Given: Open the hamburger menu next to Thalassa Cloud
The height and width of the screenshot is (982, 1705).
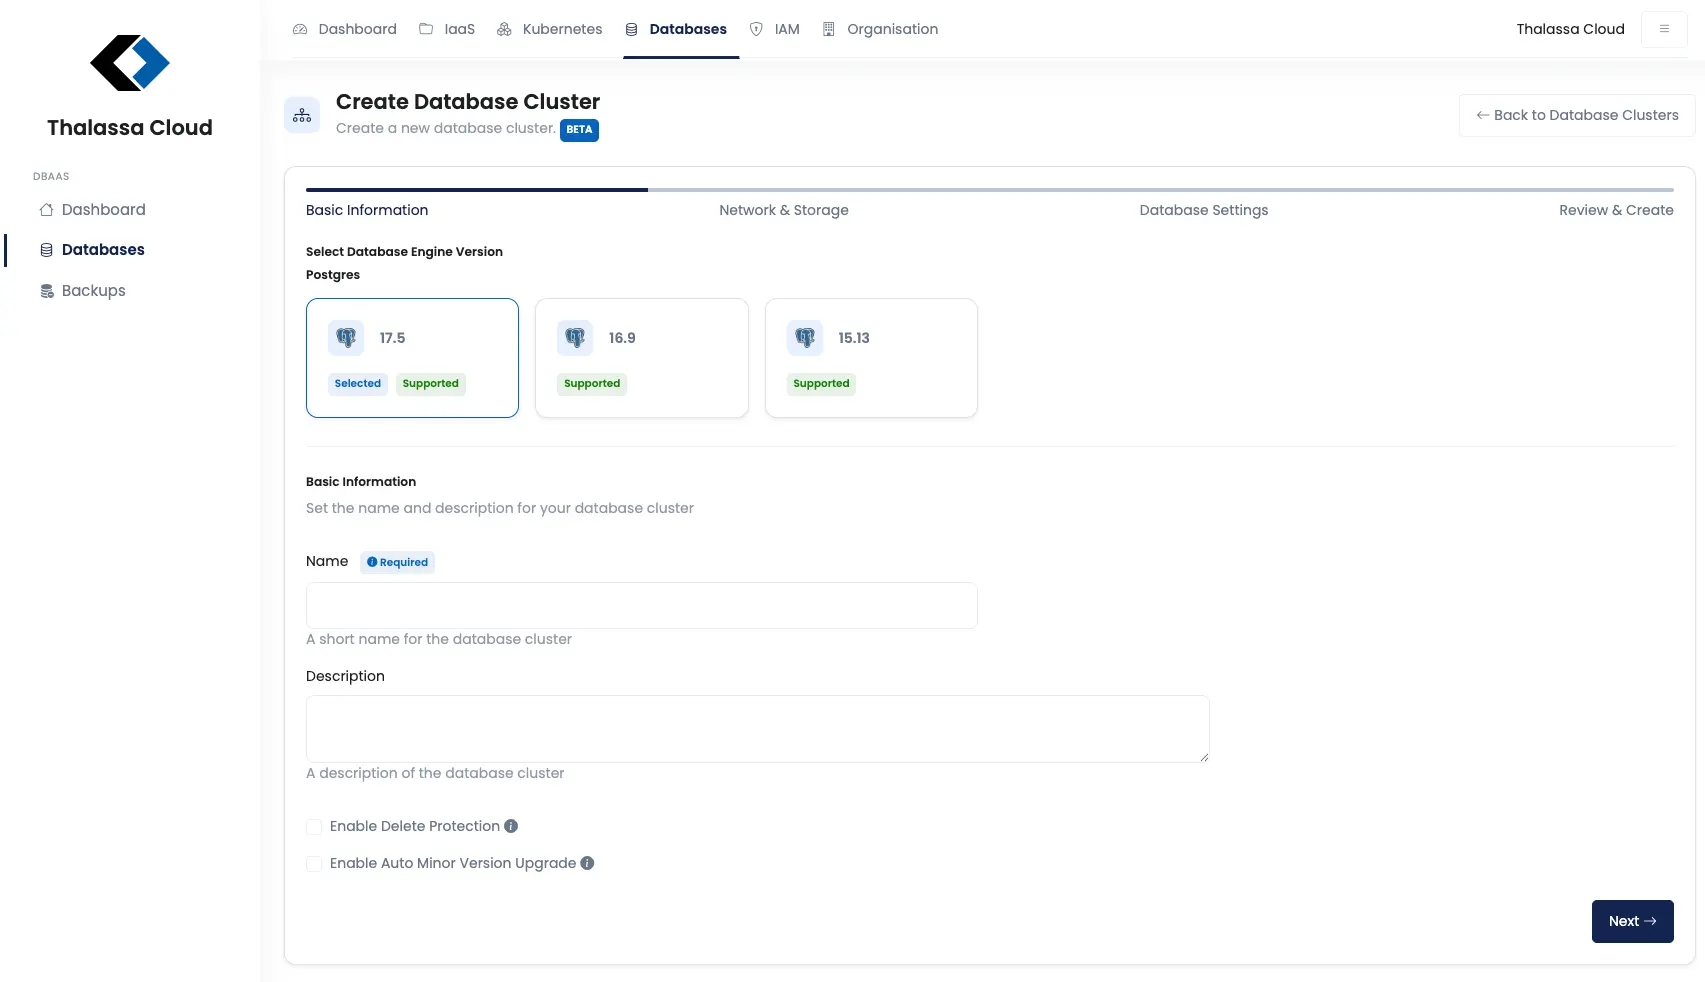Looking at the screenshot, I should (x=1663, y=29).
